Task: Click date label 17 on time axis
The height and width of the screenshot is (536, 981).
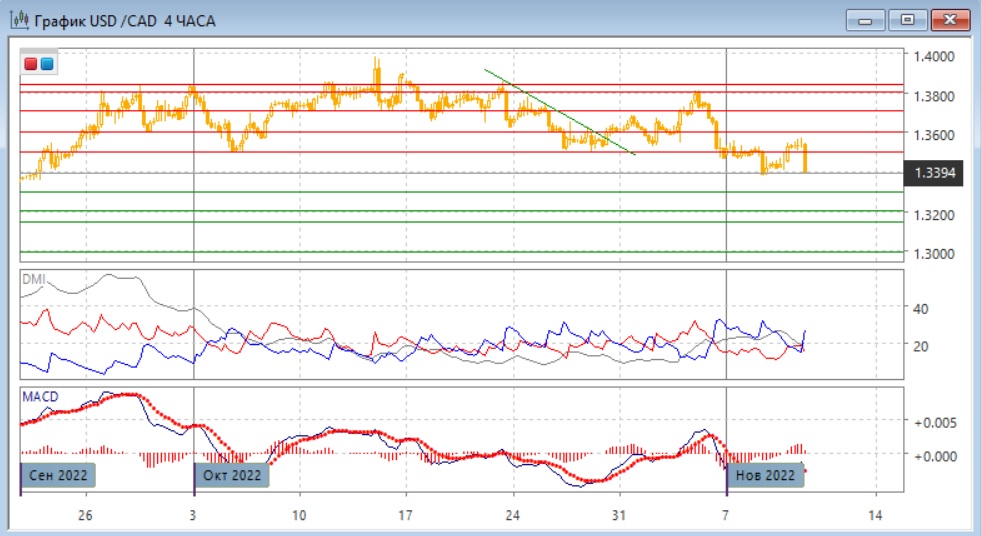Action: point(405,516)
